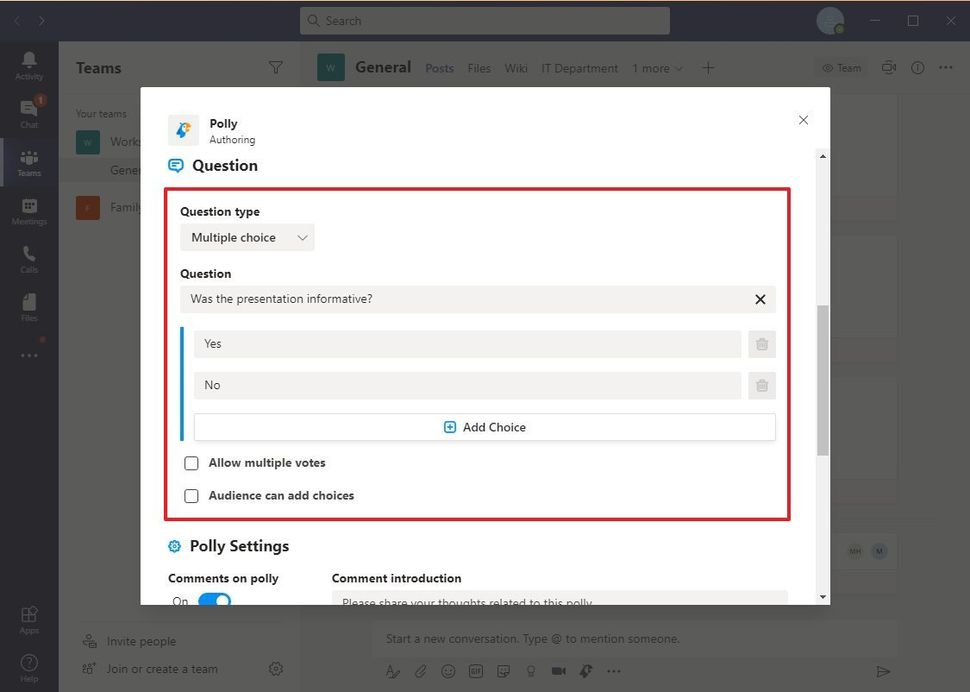The width and height of the screenshot is (970, 692).
Task: Open the emoji picker in the compose bar
Action: pos(448,671)
